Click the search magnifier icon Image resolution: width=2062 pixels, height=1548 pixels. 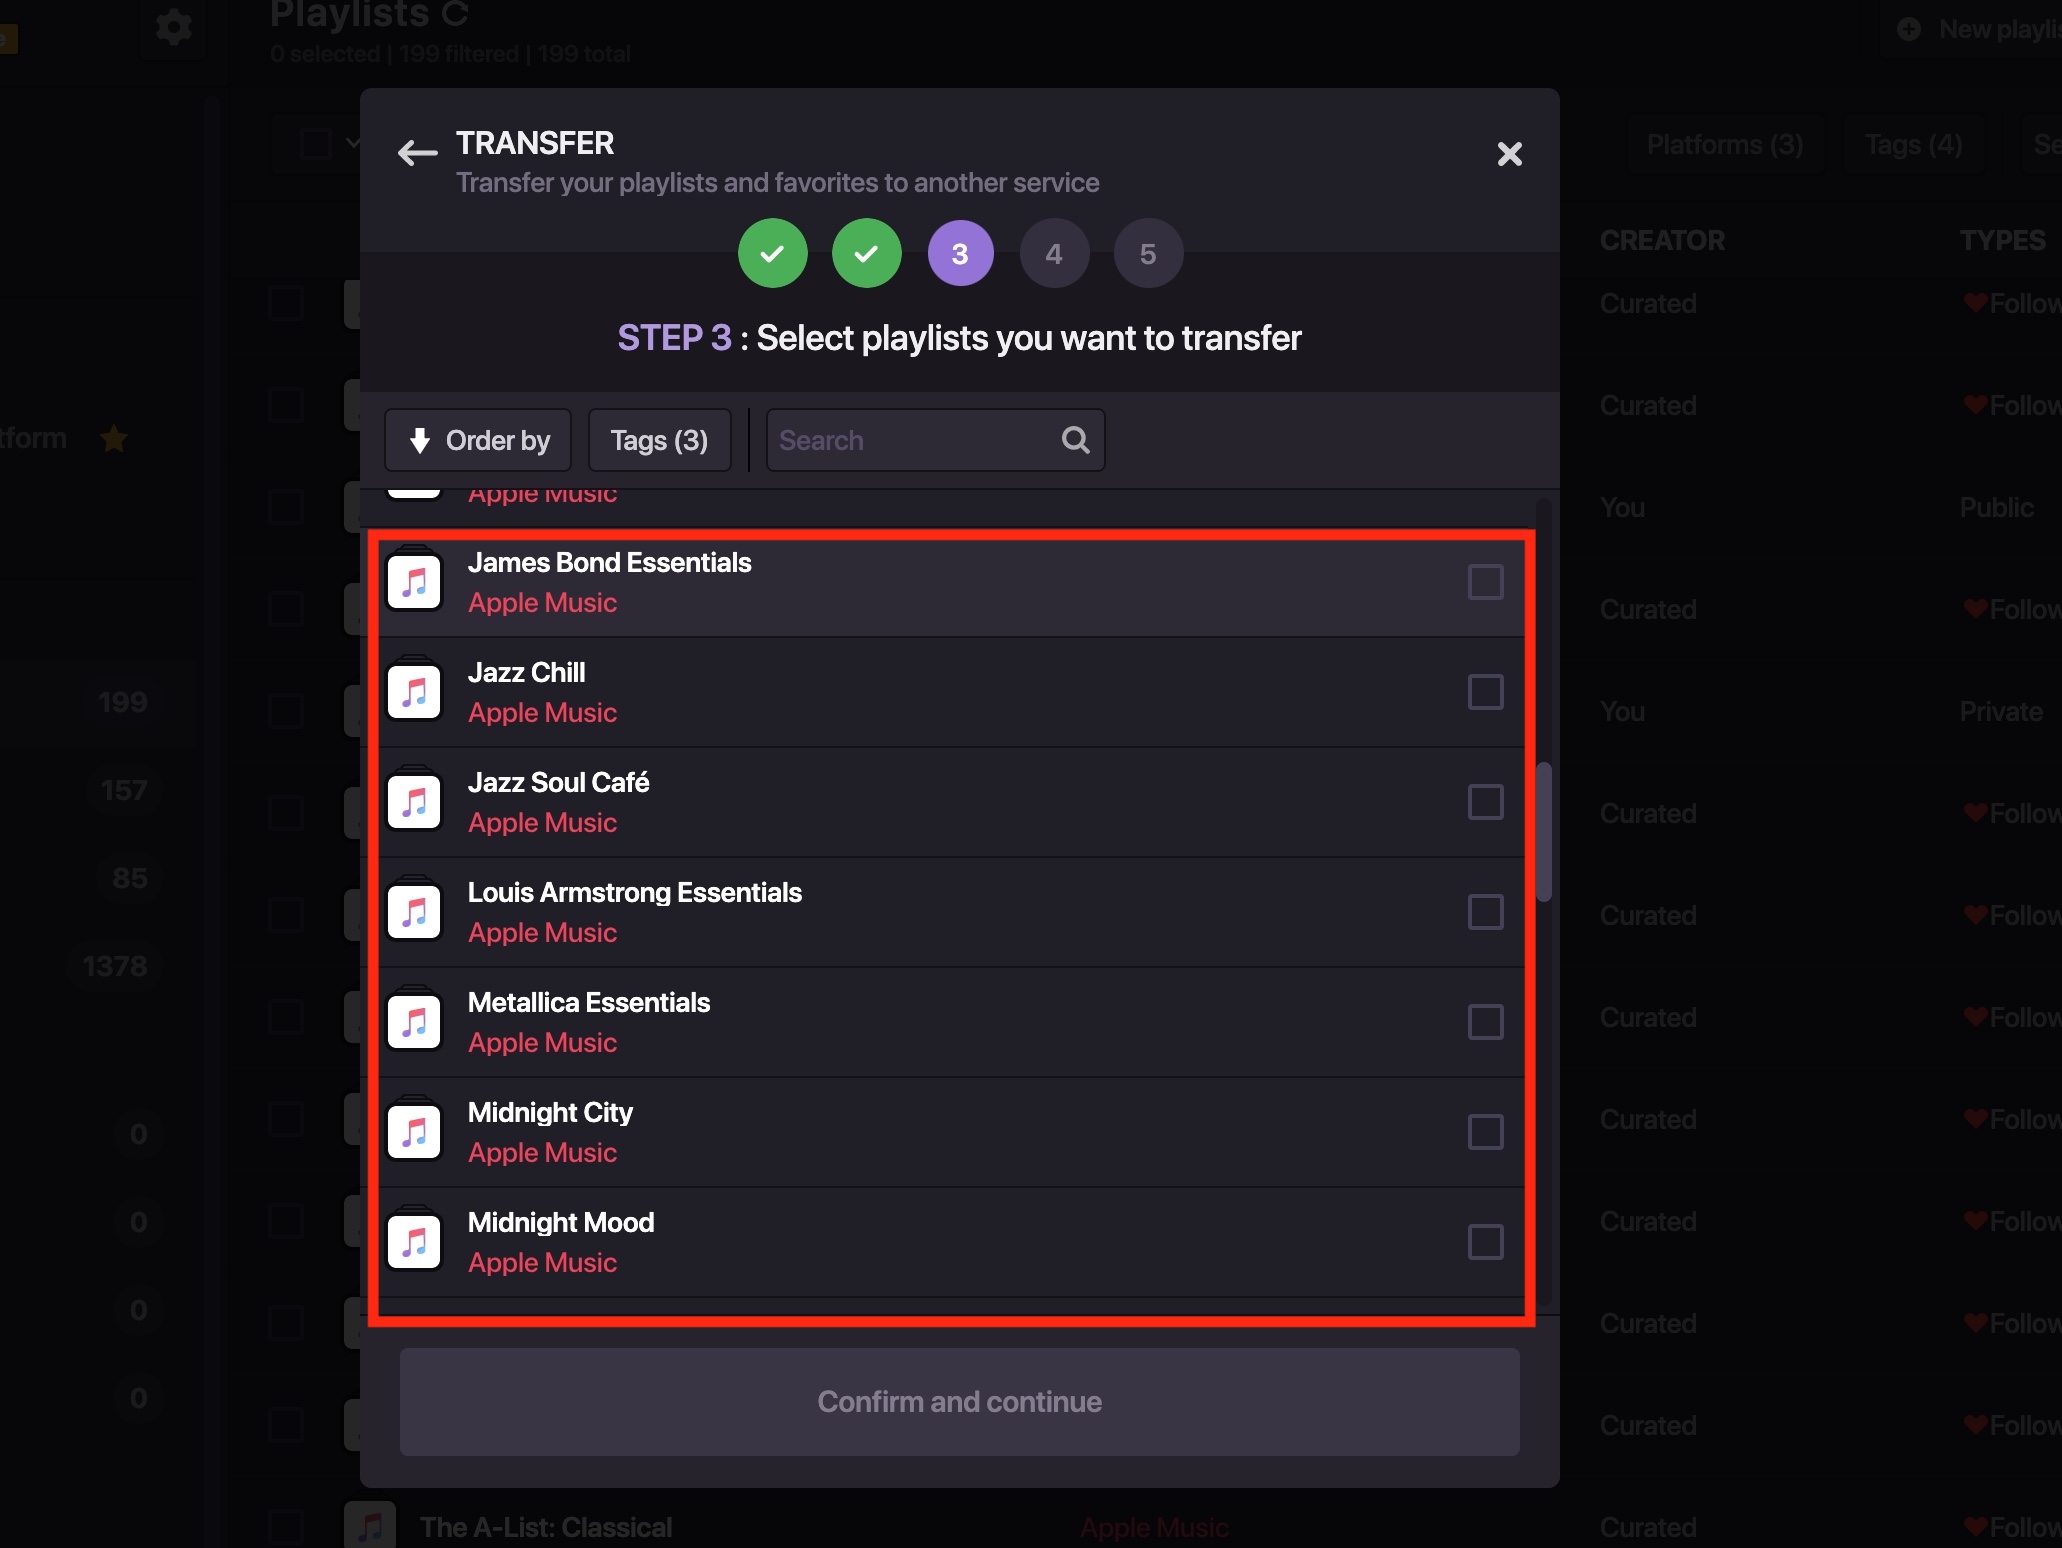1075,440
